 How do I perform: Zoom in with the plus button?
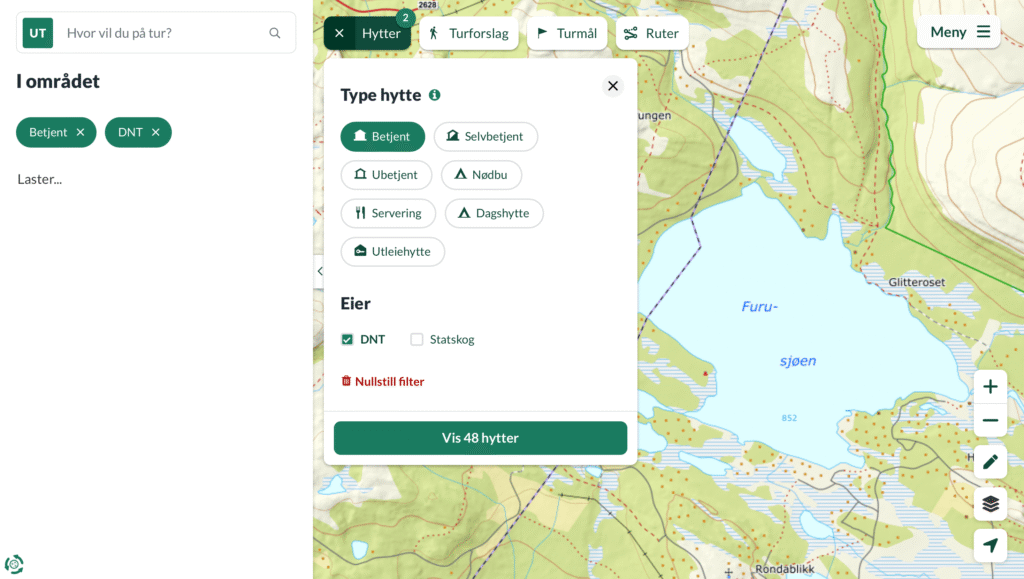[x=990, y=386]
